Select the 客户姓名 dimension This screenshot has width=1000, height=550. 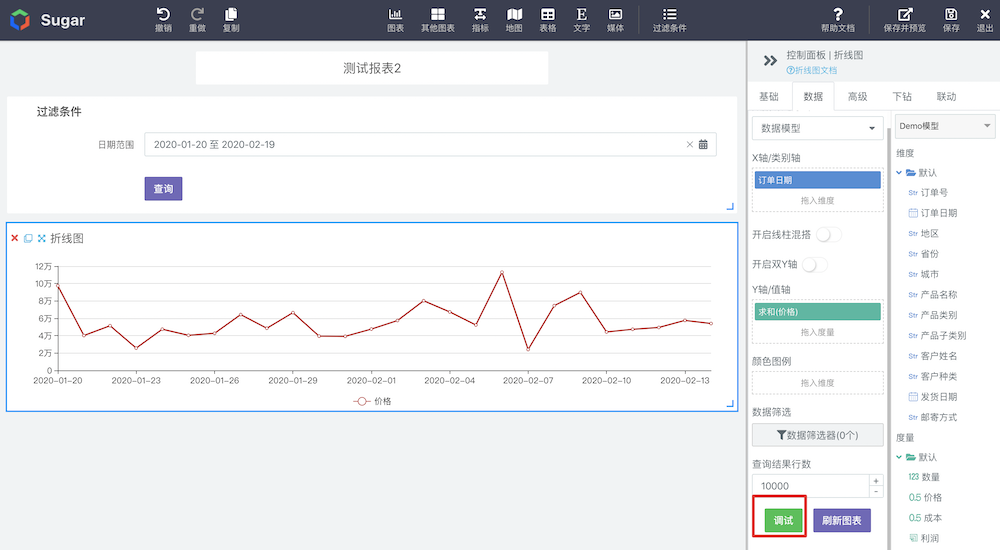coord(939,355)
